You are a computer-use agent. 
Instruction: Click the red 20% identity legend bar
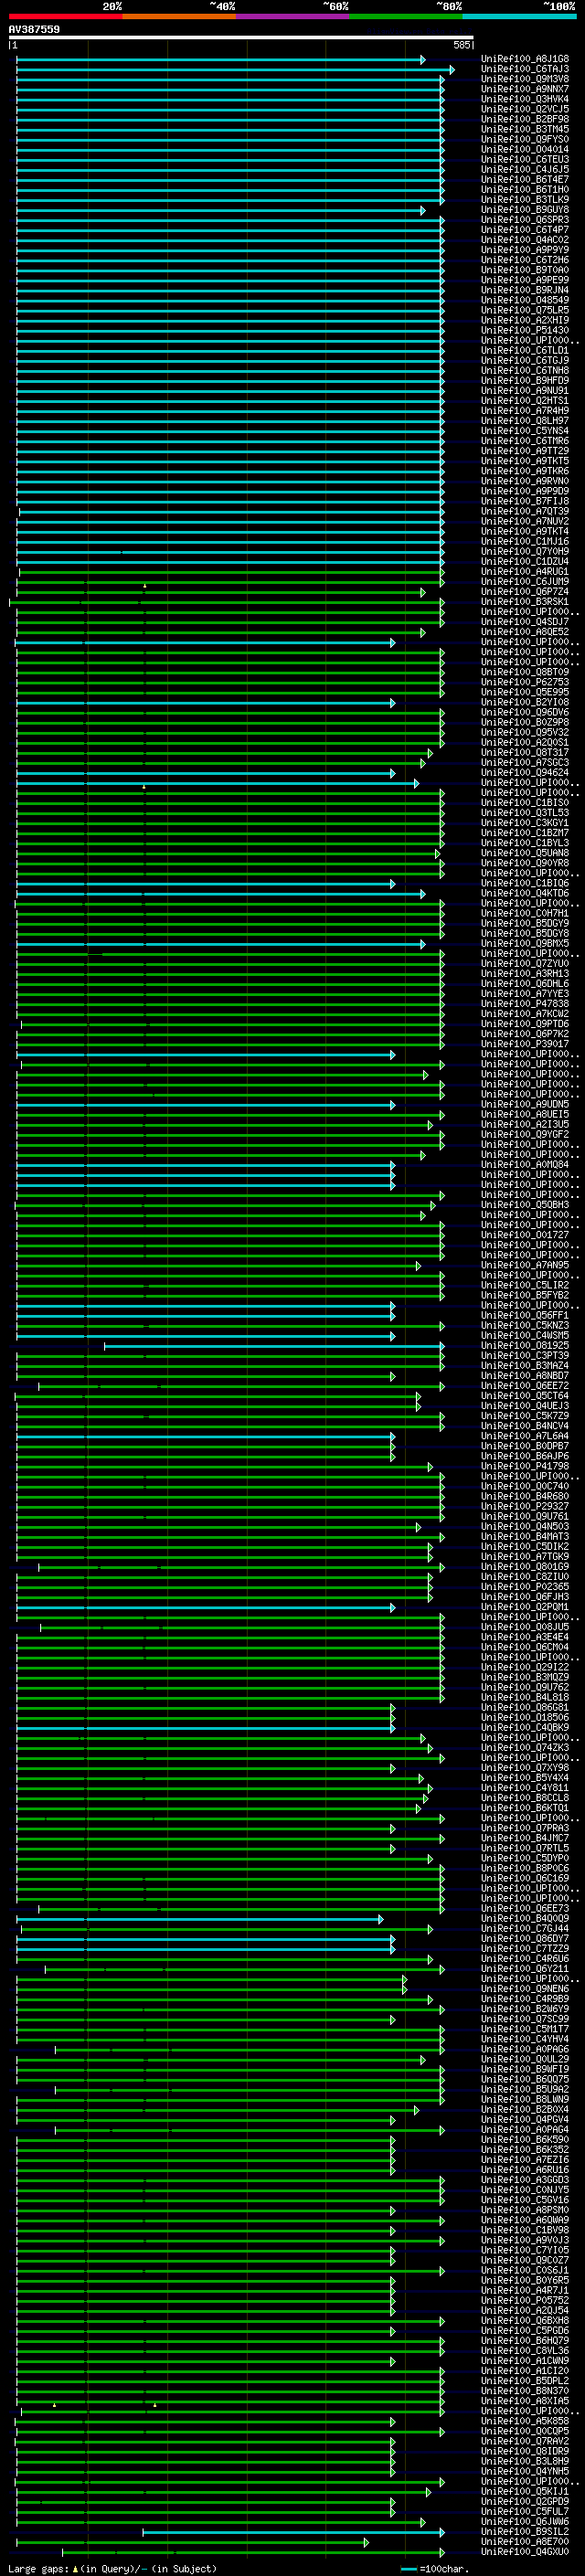point(66,16)
